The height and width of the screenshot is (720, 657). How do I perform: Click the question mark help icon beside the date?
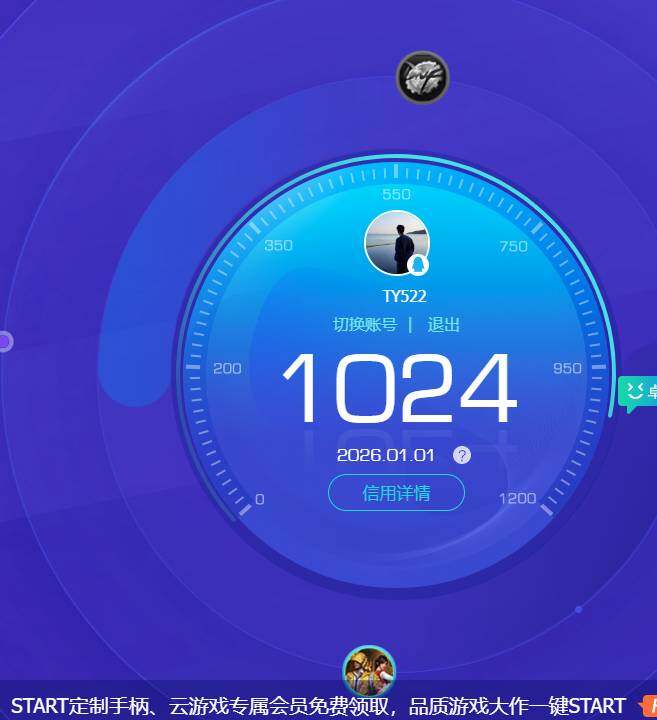(462, 455)
